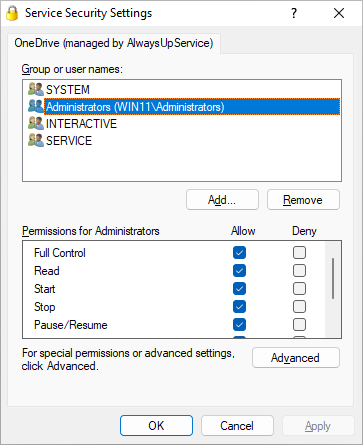Uncheck Allow for Start permission
Screen dimensions: 363x445
239,288
